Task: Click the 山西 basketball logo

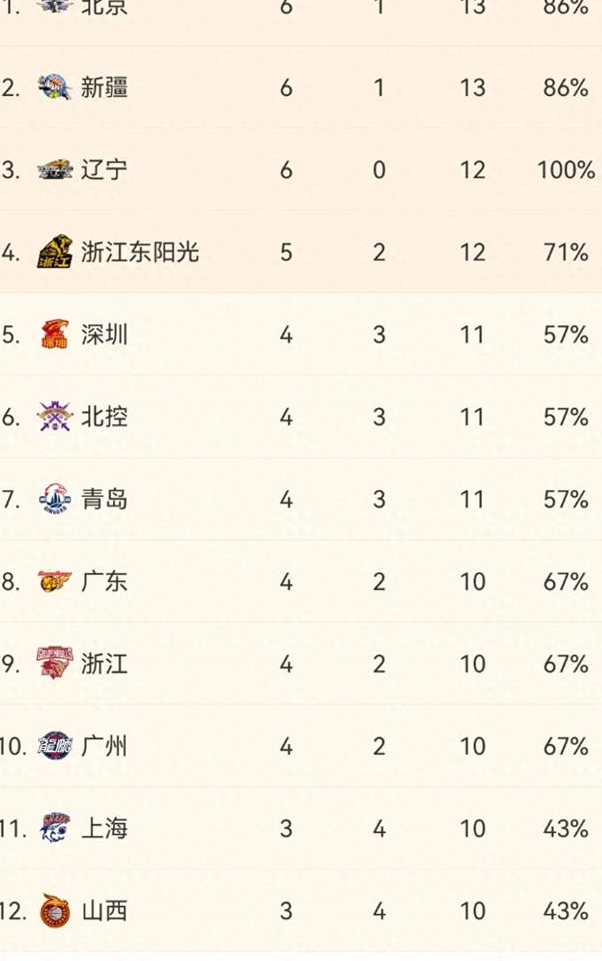Action: click(x=56, y=909)
